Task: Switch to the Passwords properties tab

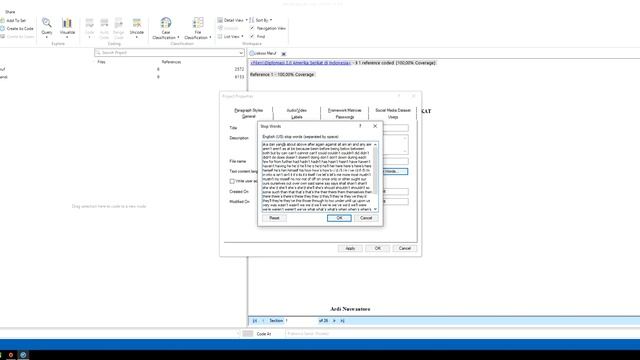Action: tap(344, 117)
